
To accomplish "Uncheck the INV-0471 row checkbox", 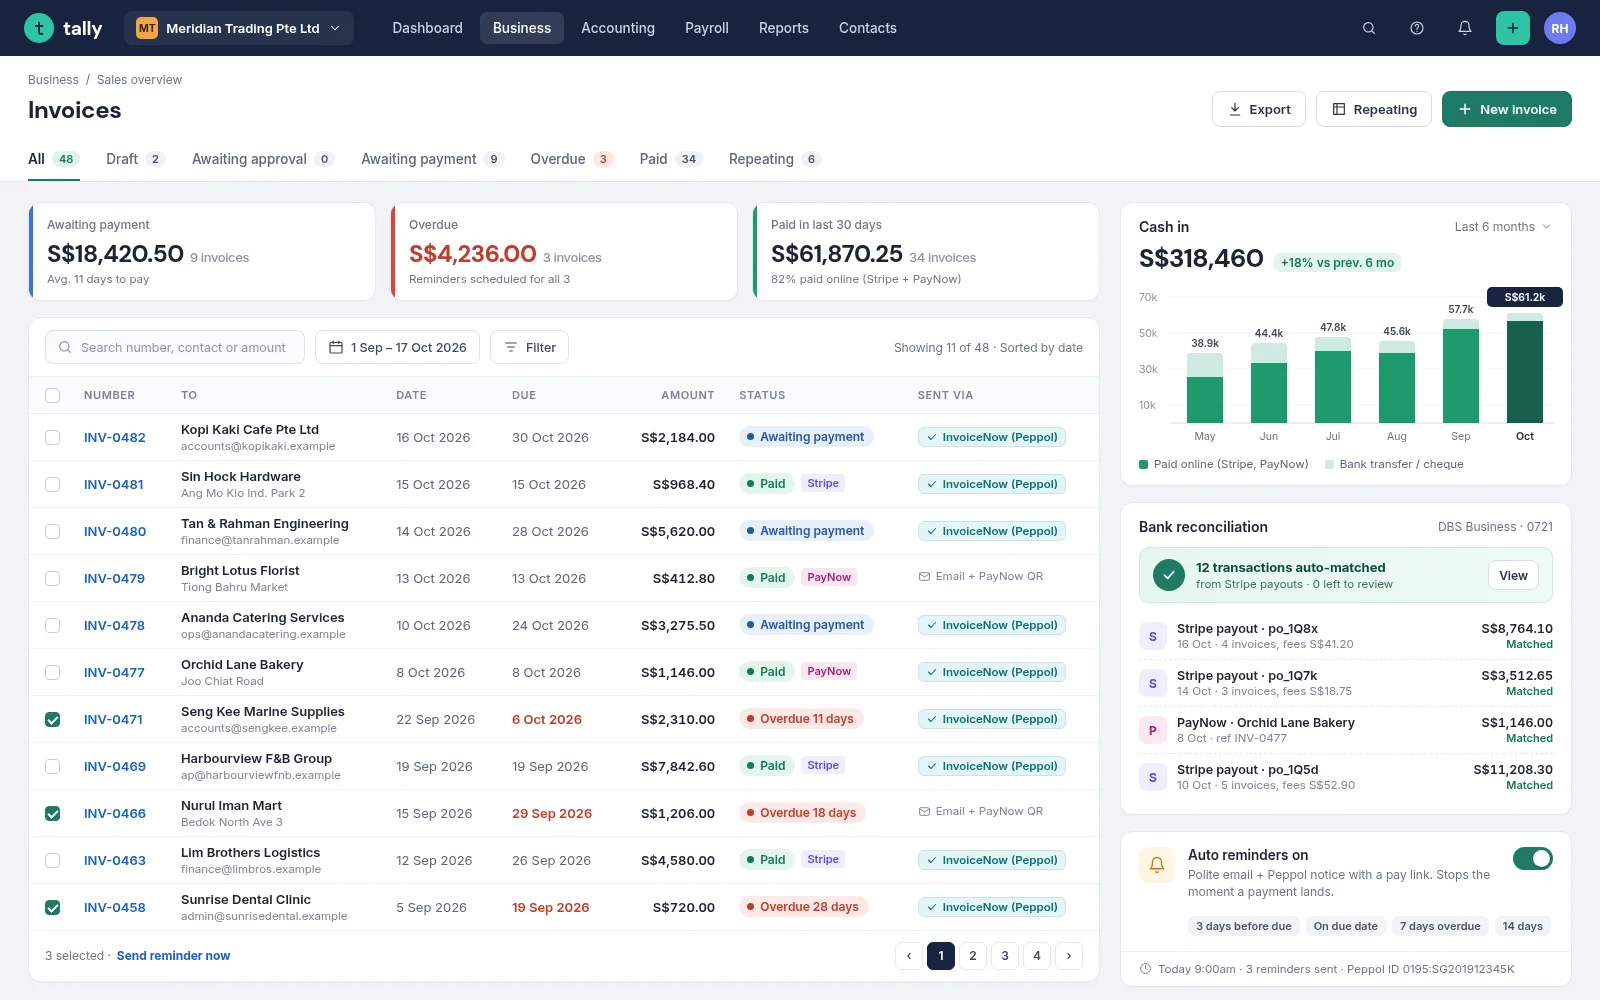I will point(53,719).
